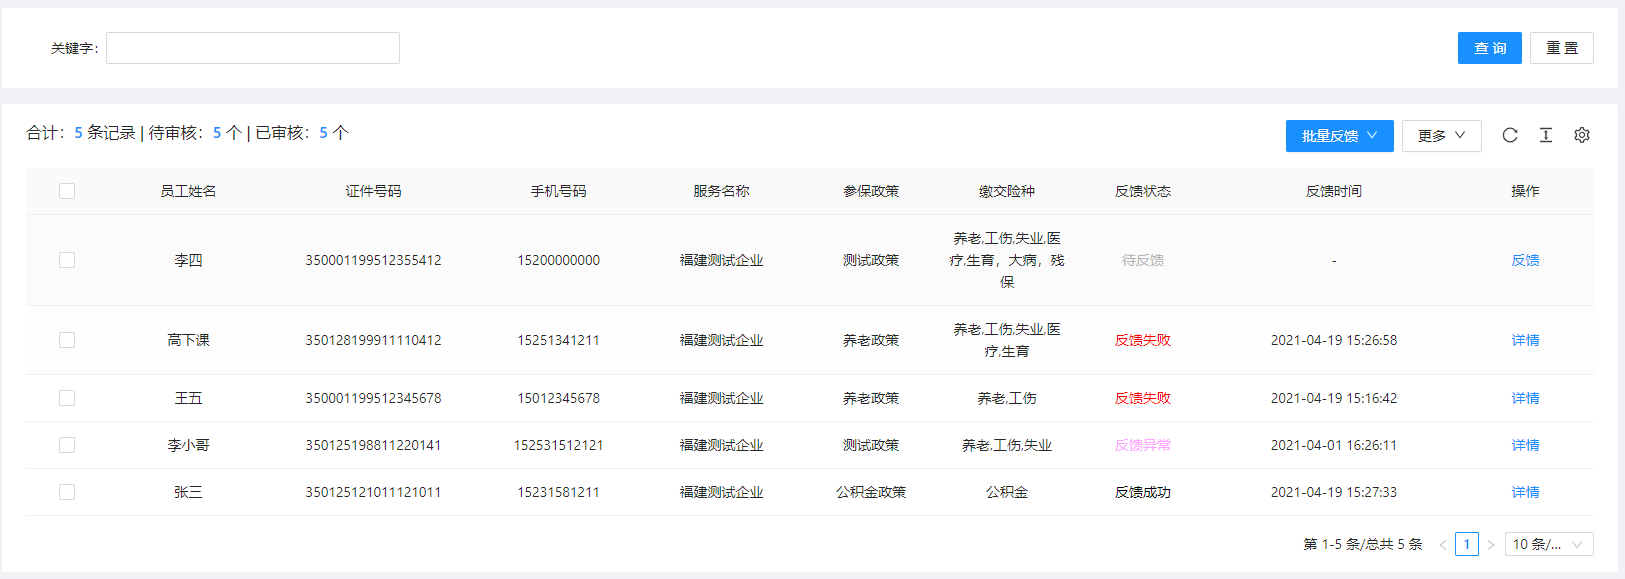This screenshot has width=1625, height=579.
Task: Go to the next page arrow
Action: click(1491, 545)
